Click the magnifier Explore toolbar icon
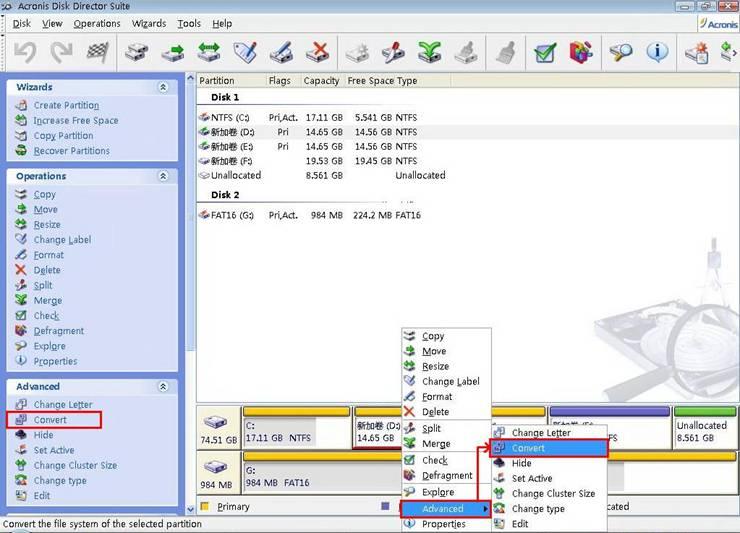740x533 pixels. click(621, 51)
